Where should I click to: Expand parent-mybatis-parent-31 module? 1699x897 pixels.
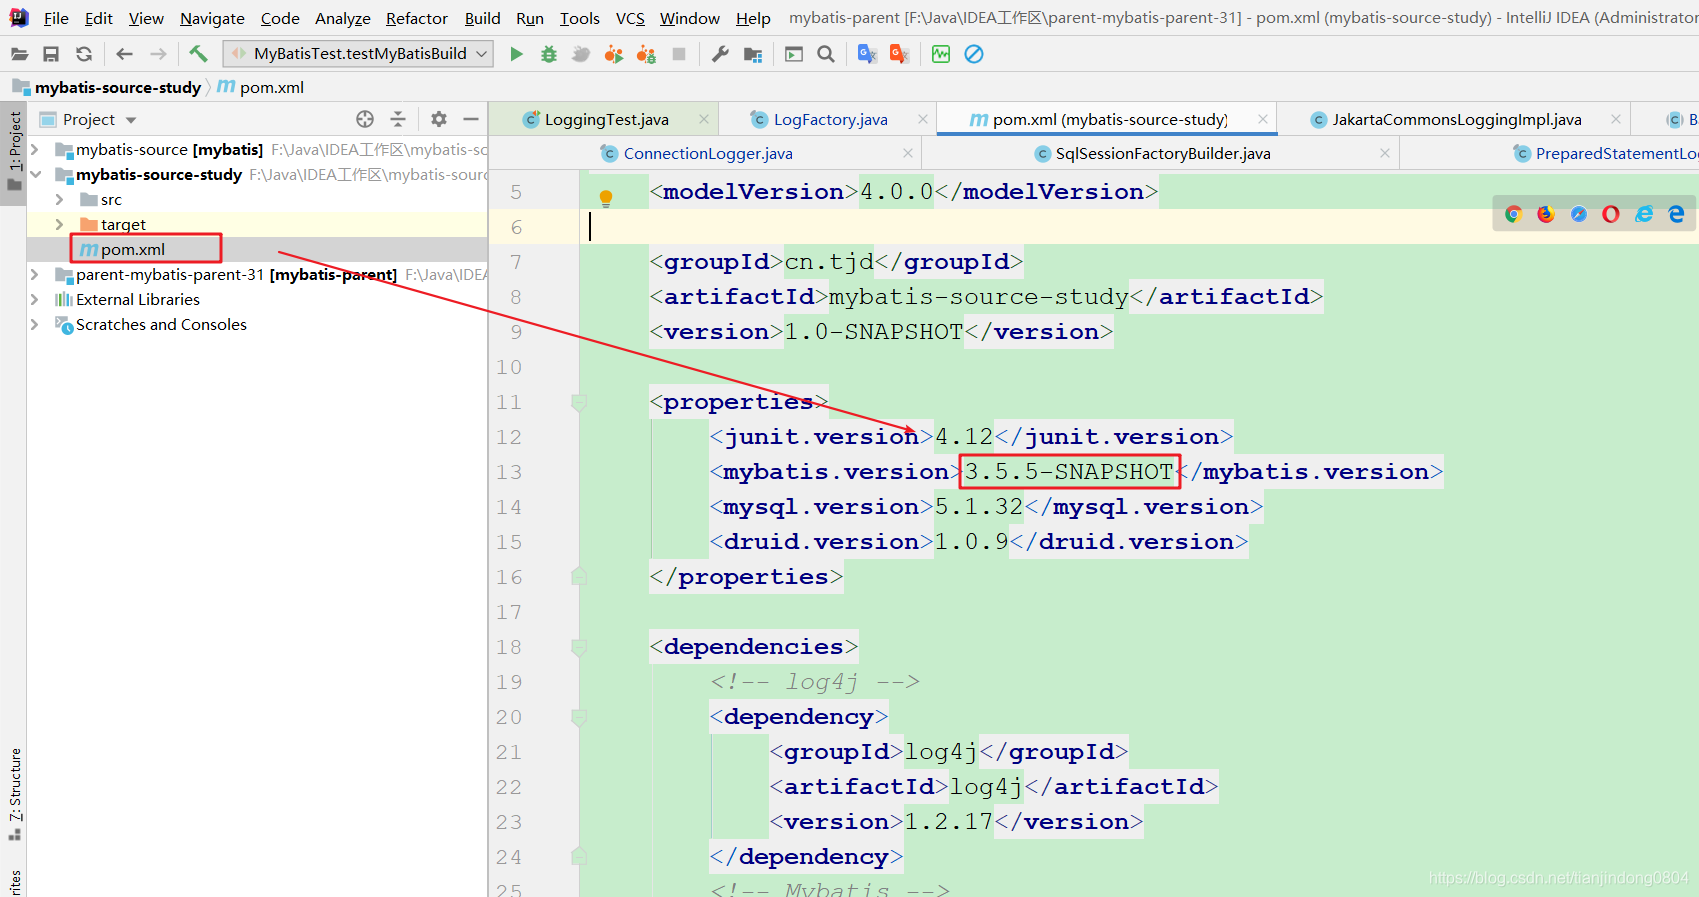35,274
